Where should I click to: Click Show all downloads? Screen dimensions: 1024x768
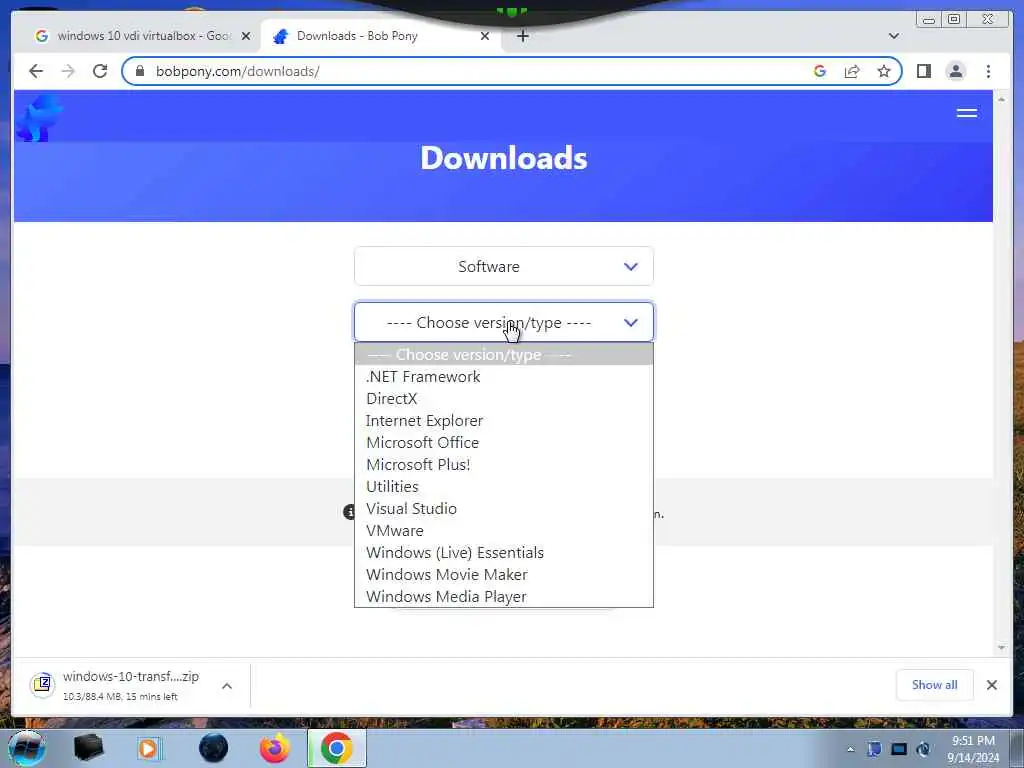935,685
